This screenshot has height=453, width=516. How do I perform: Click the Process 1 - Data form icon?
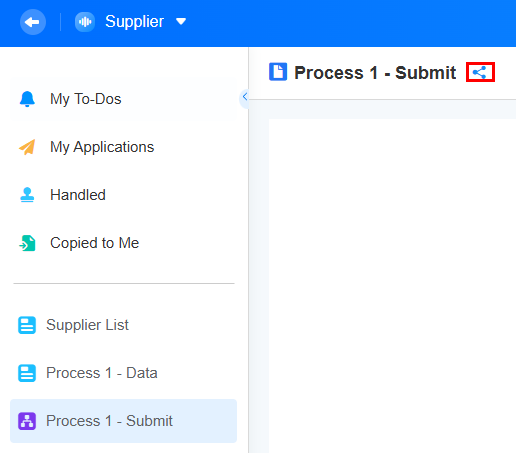click(x=27, y=373)
